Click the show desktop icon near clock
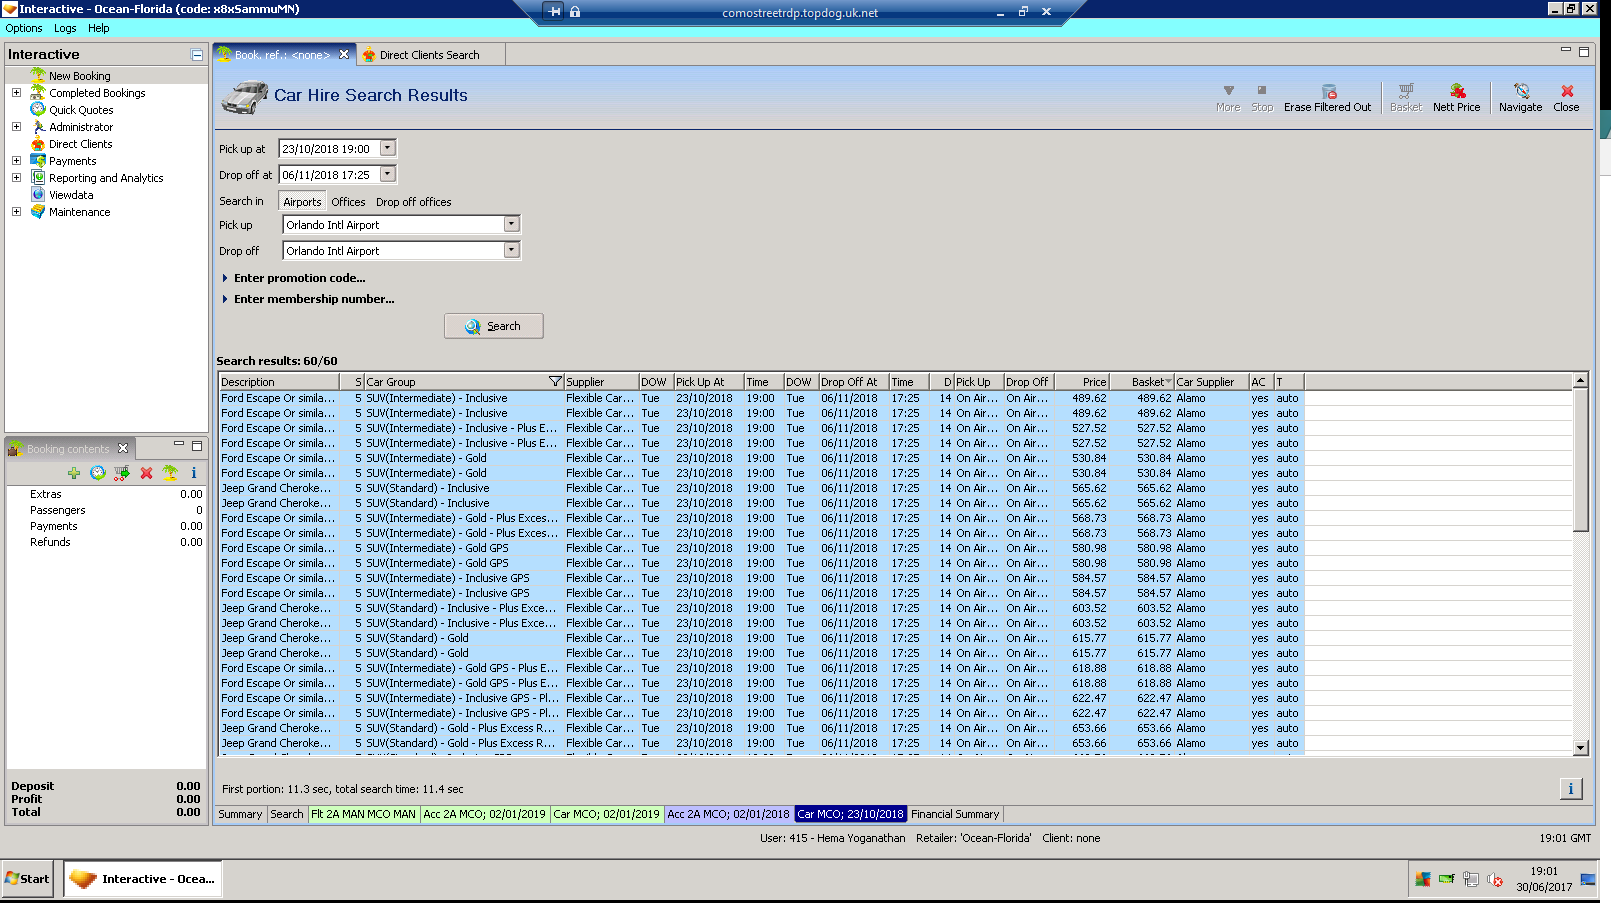Screen dimensions: 1611x903 click(1588, 880)
